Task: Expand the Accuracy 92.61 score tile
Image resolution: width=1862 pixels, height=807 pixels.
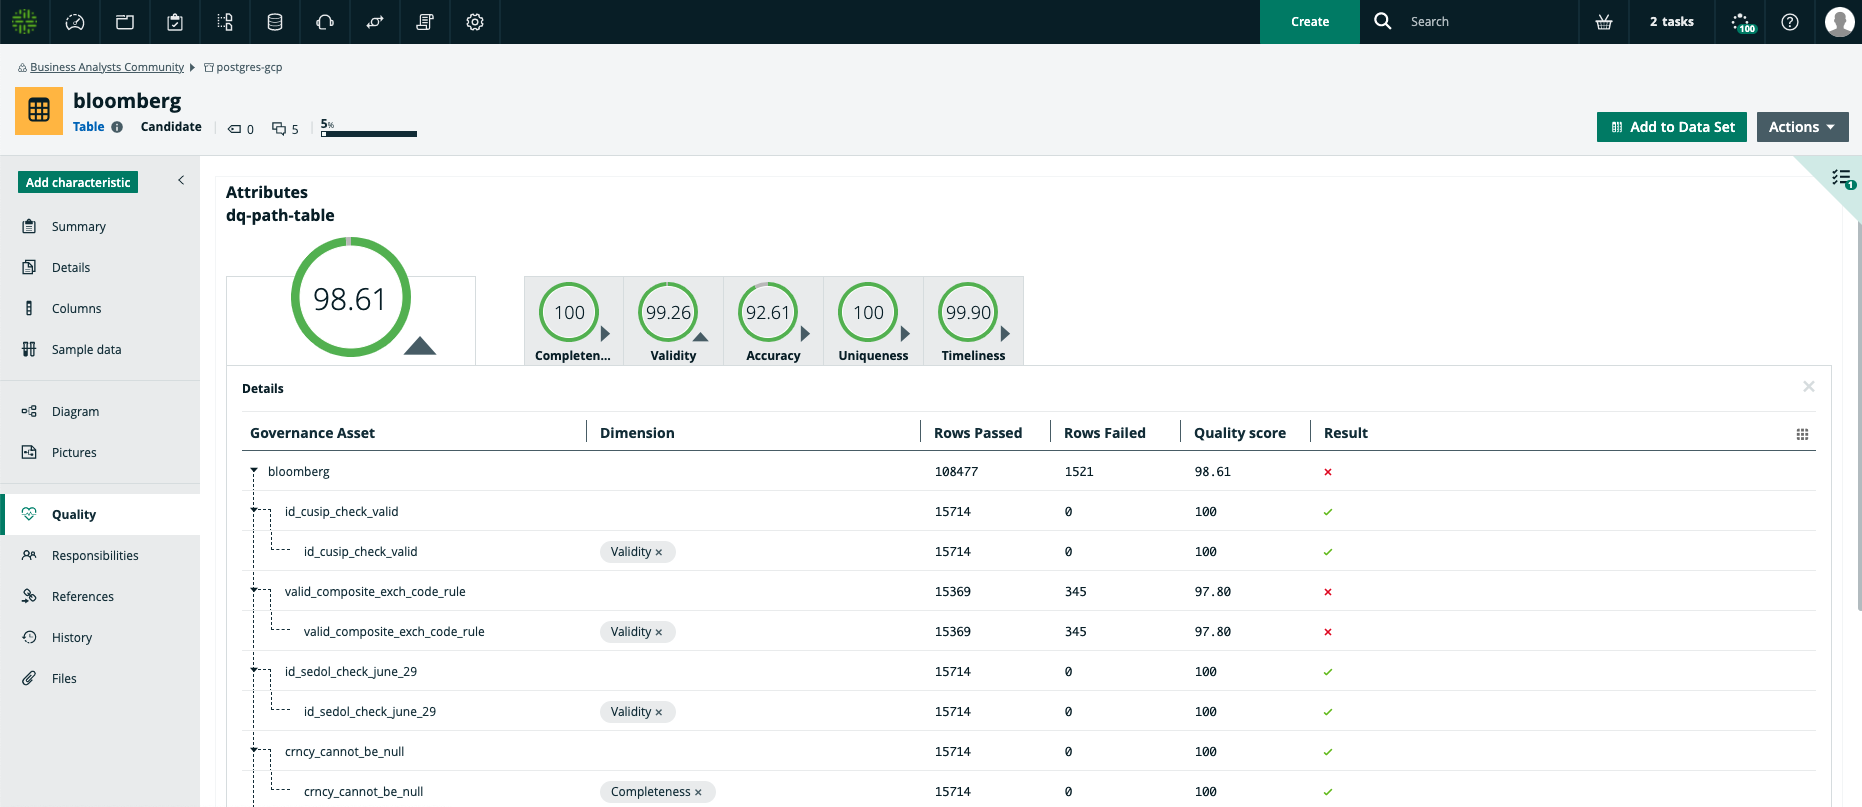Action: 773,321
